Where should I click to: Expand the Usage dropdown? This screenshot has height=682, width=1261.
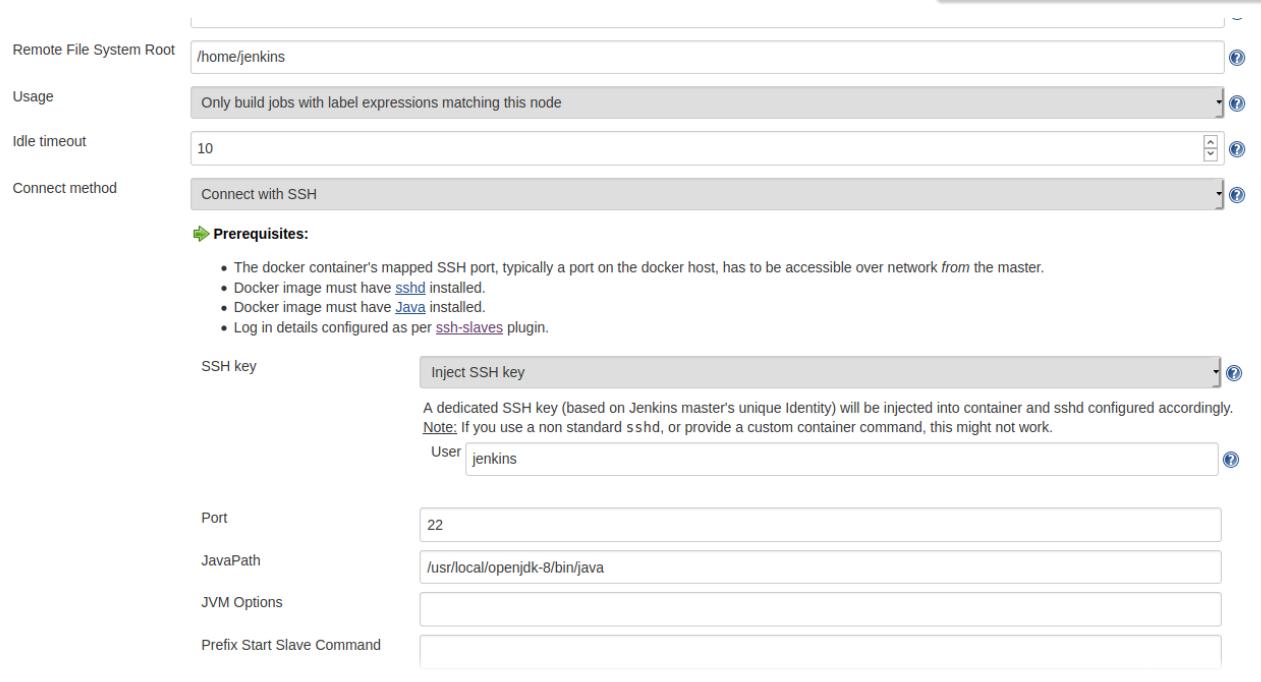(x=706, y=102)
